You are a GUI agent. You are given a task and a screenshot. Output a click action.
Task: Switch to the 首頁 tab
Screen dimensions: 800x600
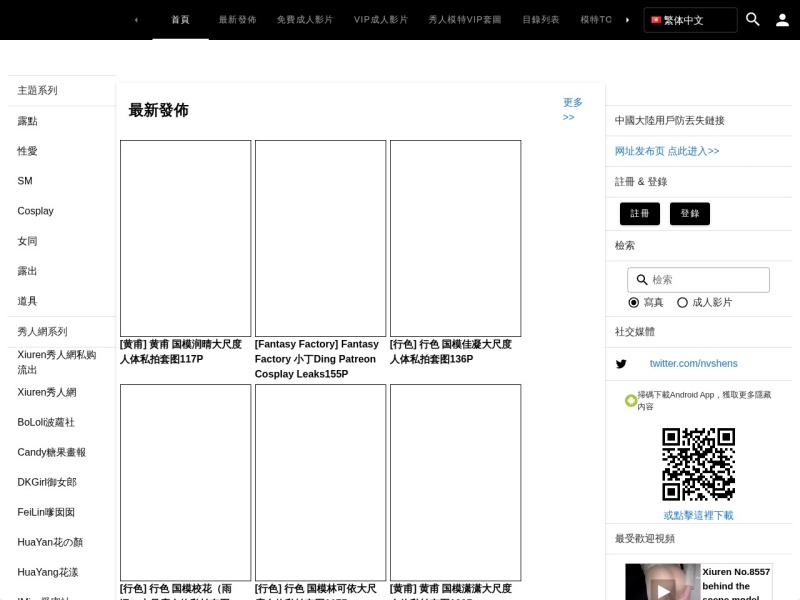coord(180,20)
